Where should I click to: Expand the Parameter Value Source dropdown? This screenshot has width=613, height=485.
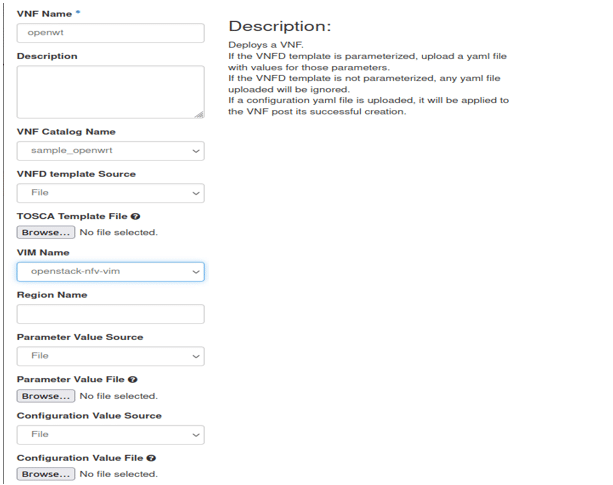tap(111, 356)
